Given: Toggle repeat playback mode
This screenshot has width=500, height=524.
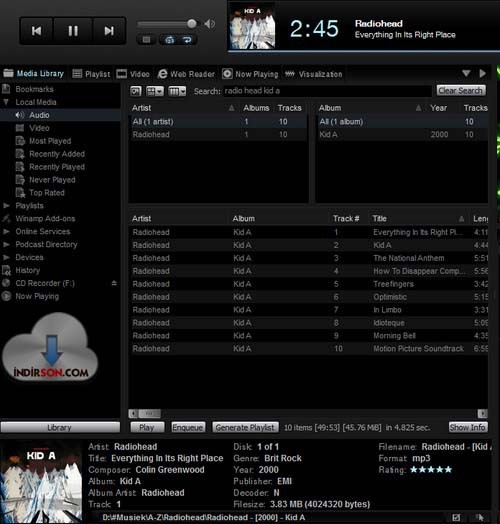Looking at the screenshot, I should pyautogui.click(x=187, y=40).
